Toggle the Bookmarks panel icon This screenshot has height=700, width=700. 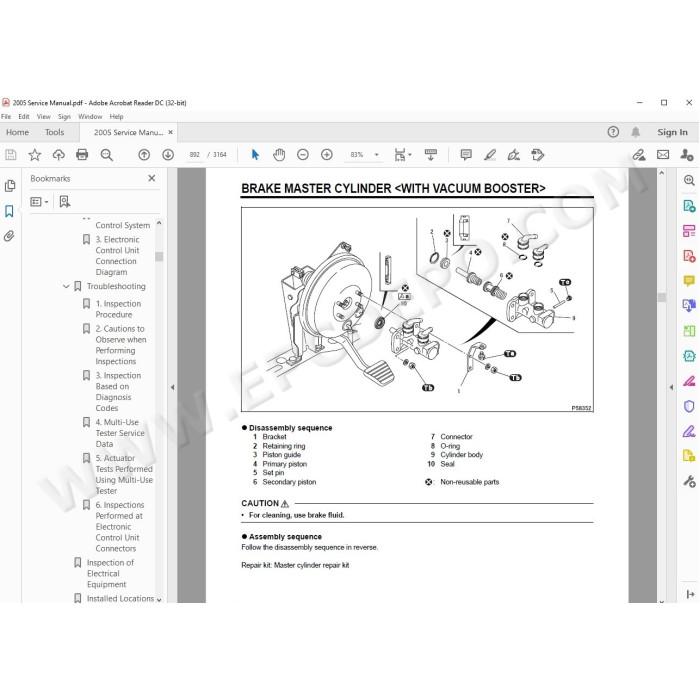tap(9, 211)
